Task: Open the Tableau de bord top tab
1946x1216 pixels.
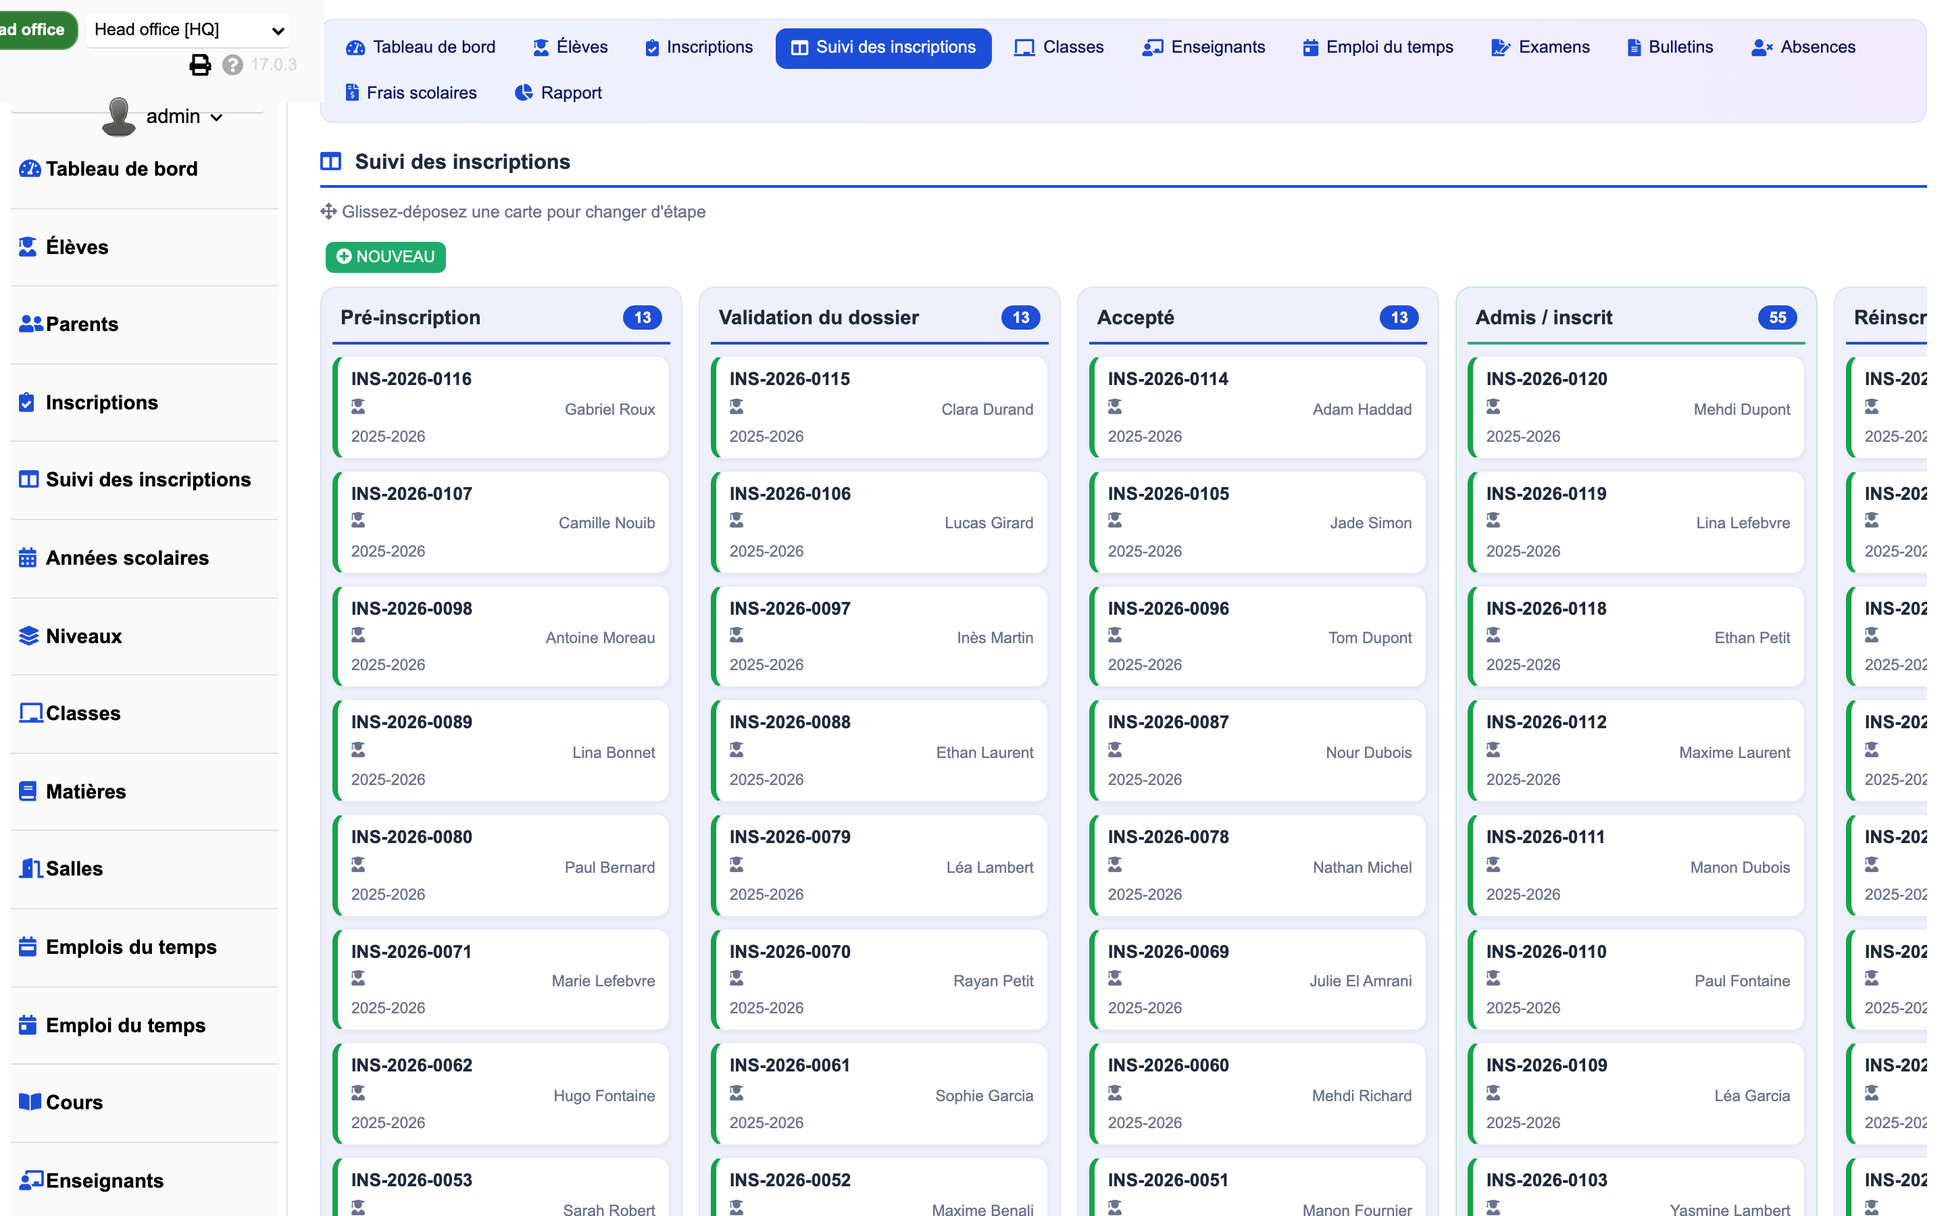Action: (x=421, y=47)
